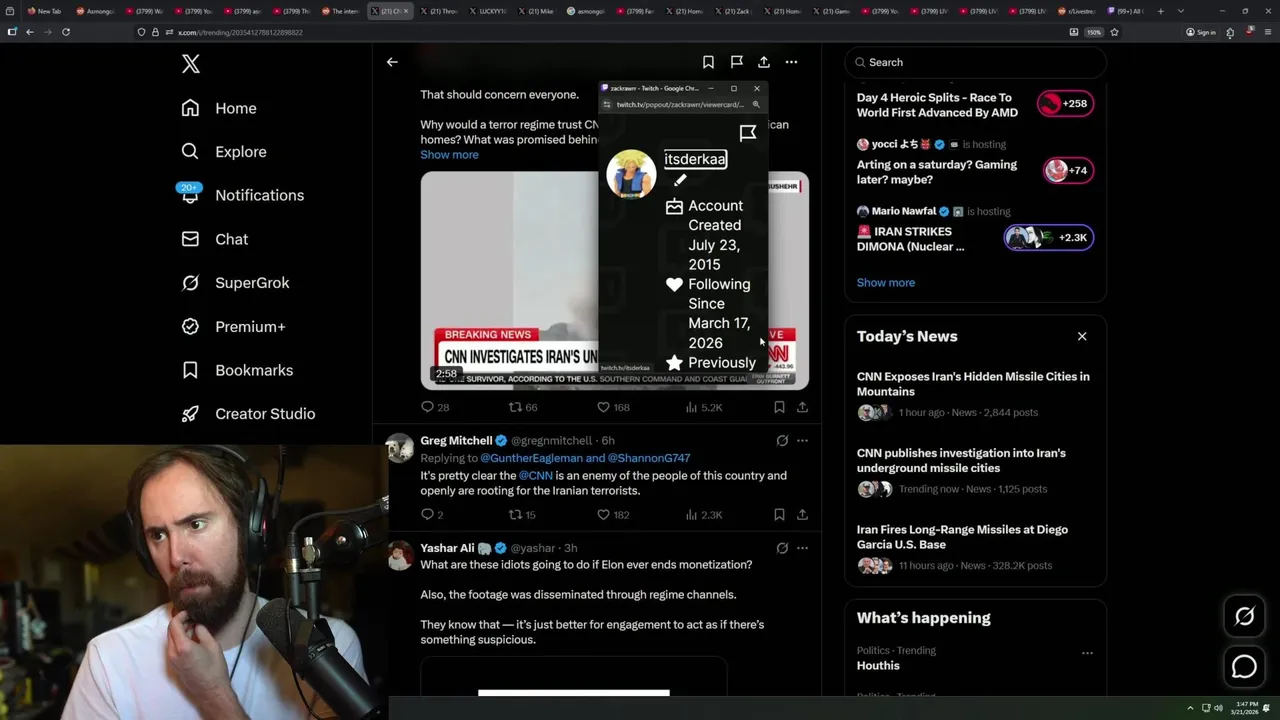Click the itsderkaa username in viewer card
This screenshot has height=720, width=1280.
coord(695,159)
